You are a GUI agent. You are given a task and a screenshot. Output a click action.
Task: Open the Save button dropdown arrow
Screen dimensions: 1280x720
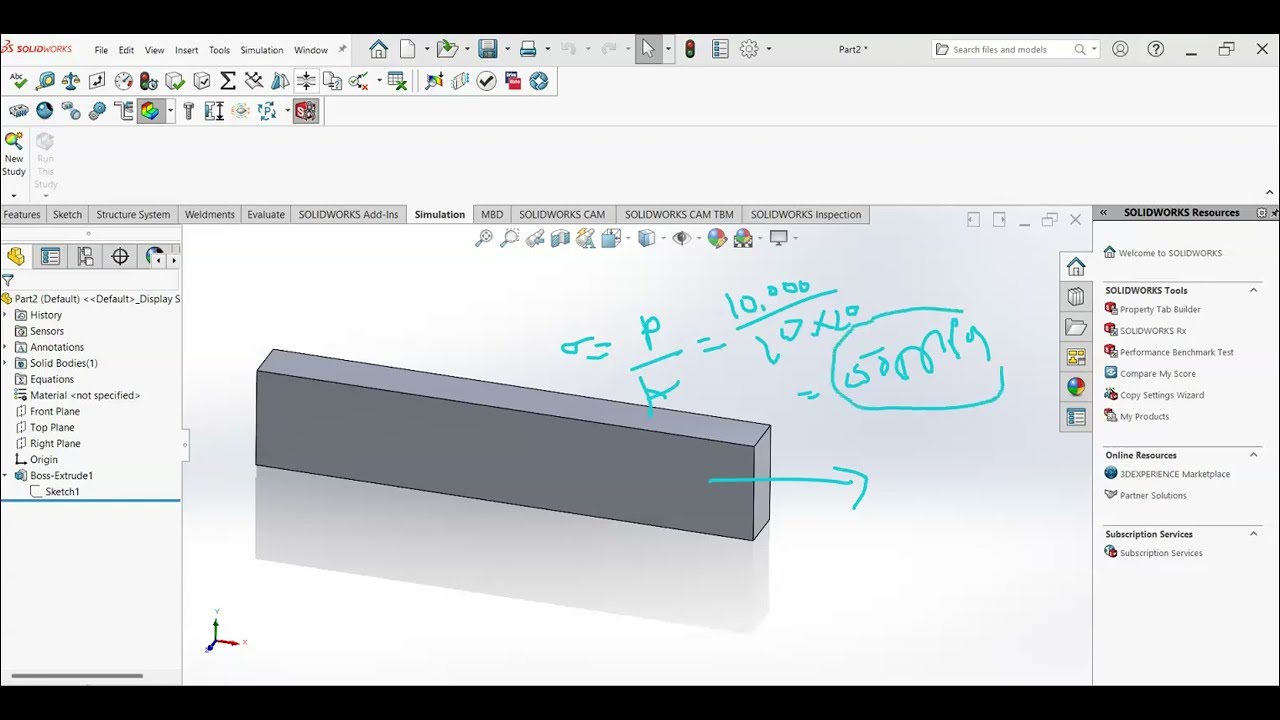point(507,49)
